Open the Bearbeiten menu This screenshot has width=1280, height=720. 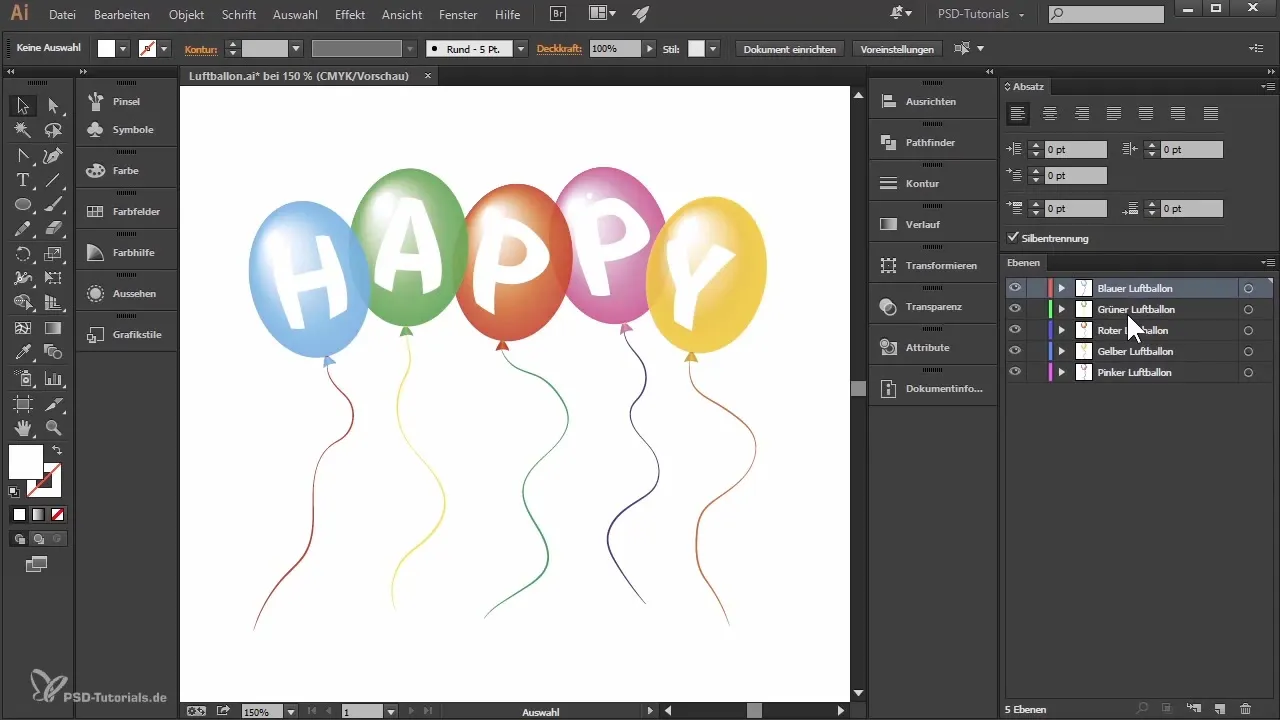click(121, 15)
